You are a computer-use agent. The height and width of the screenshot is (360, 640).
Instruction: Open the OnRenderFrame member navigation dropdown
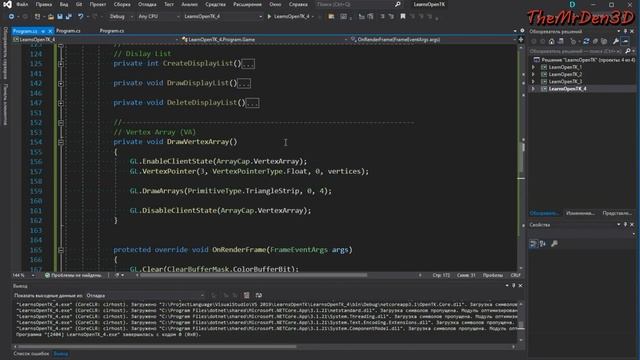(433, 40)
